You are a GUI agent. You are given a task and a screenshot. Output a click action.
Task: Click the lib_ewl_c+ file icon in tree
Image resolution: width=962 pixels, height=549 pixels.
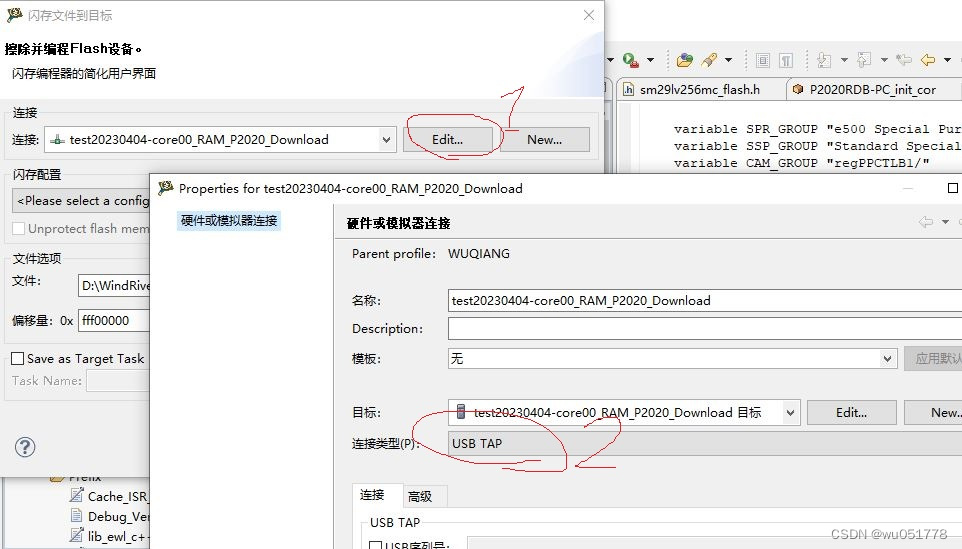click(77, 536)
